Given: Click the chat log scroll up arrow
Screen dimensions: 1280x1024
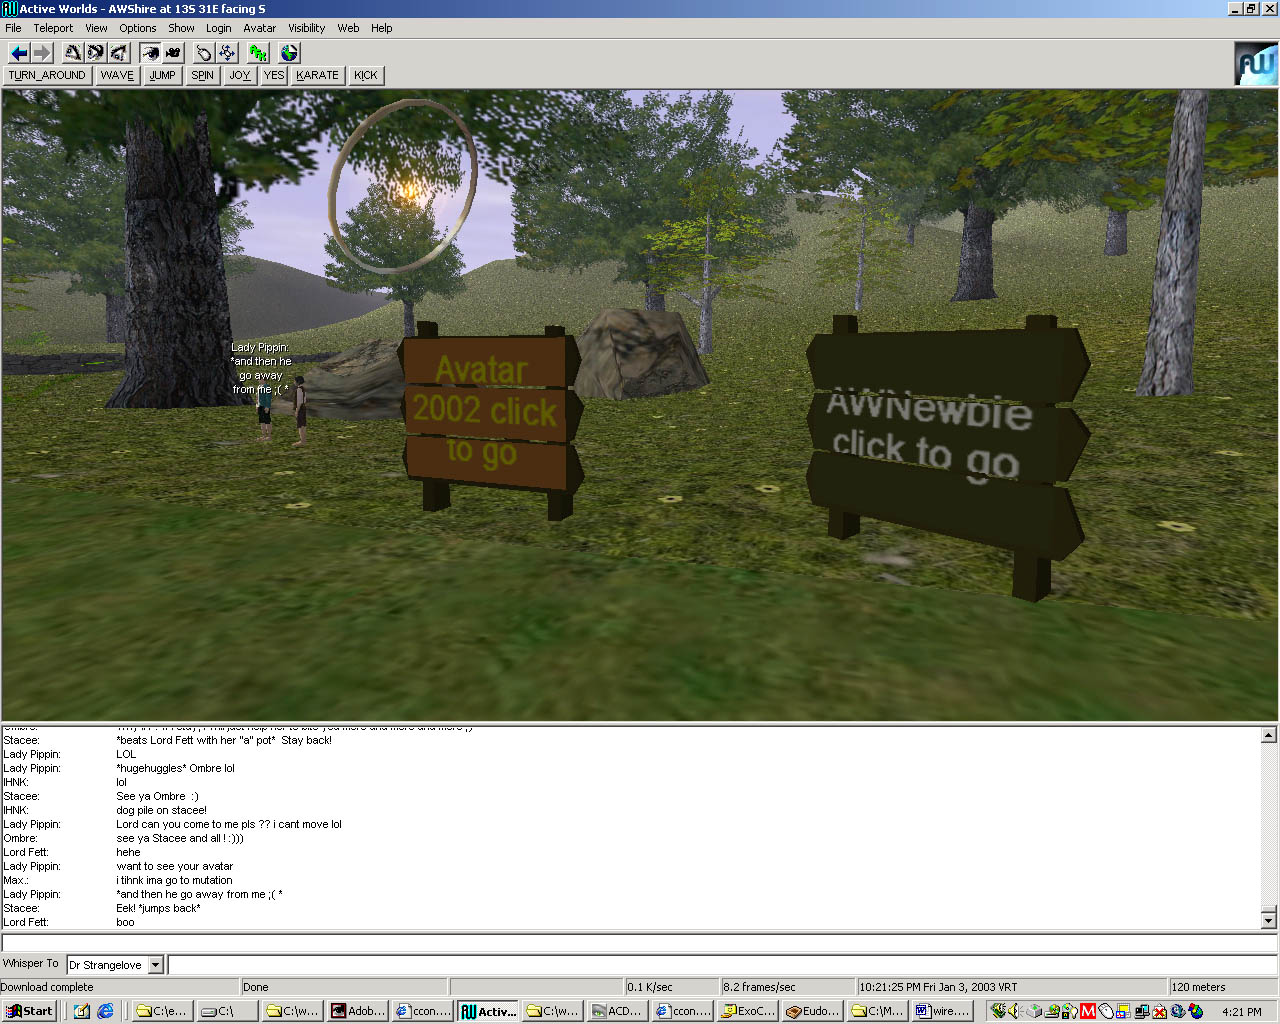Looking at the screenshot, I should click(1268, 735).
